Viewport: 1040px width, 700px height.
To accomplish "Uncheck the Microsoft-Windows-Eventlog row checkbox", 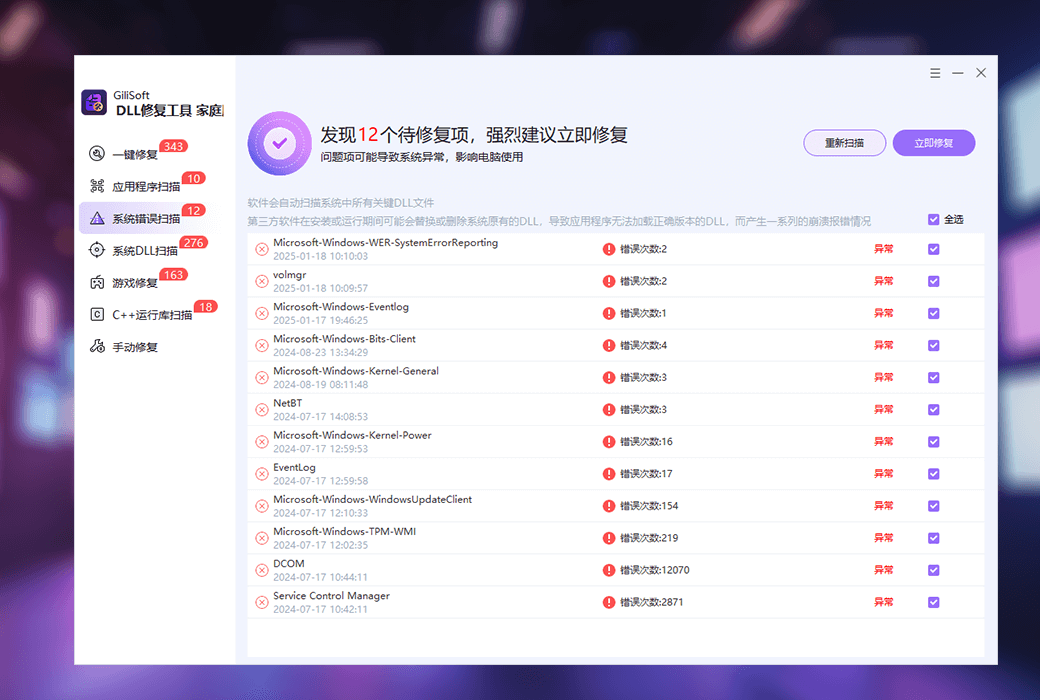I will tap(934, 313).
